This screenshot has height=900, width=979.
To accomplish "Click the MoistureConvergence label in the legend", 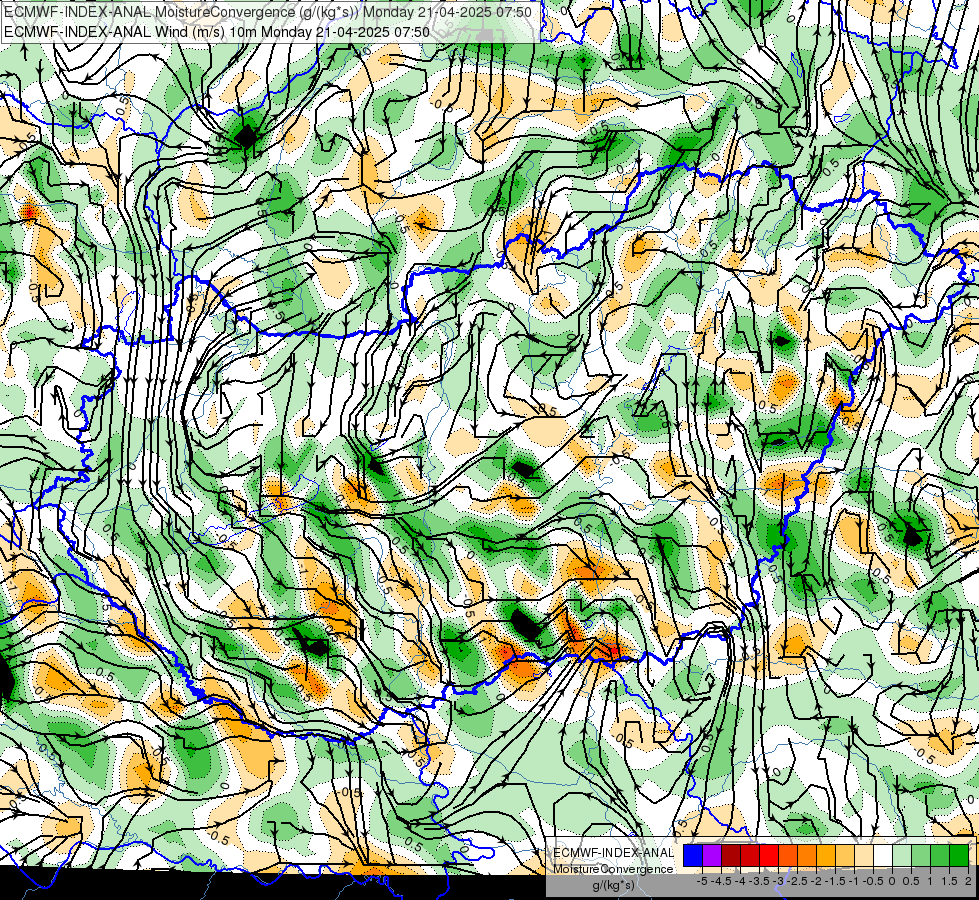I will pos(613,869).
